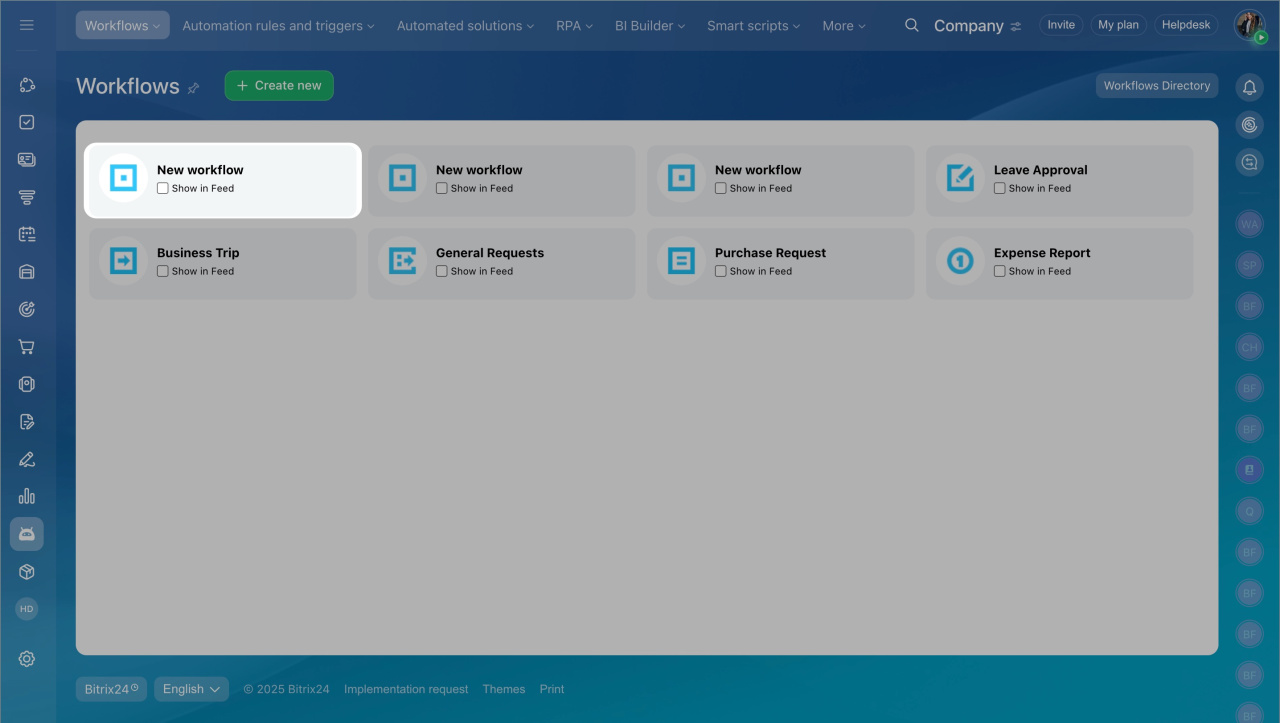Screen dimensions: 1280x723
Task: Open the Leave Approval workflow title
Action: coord(1041,170)
